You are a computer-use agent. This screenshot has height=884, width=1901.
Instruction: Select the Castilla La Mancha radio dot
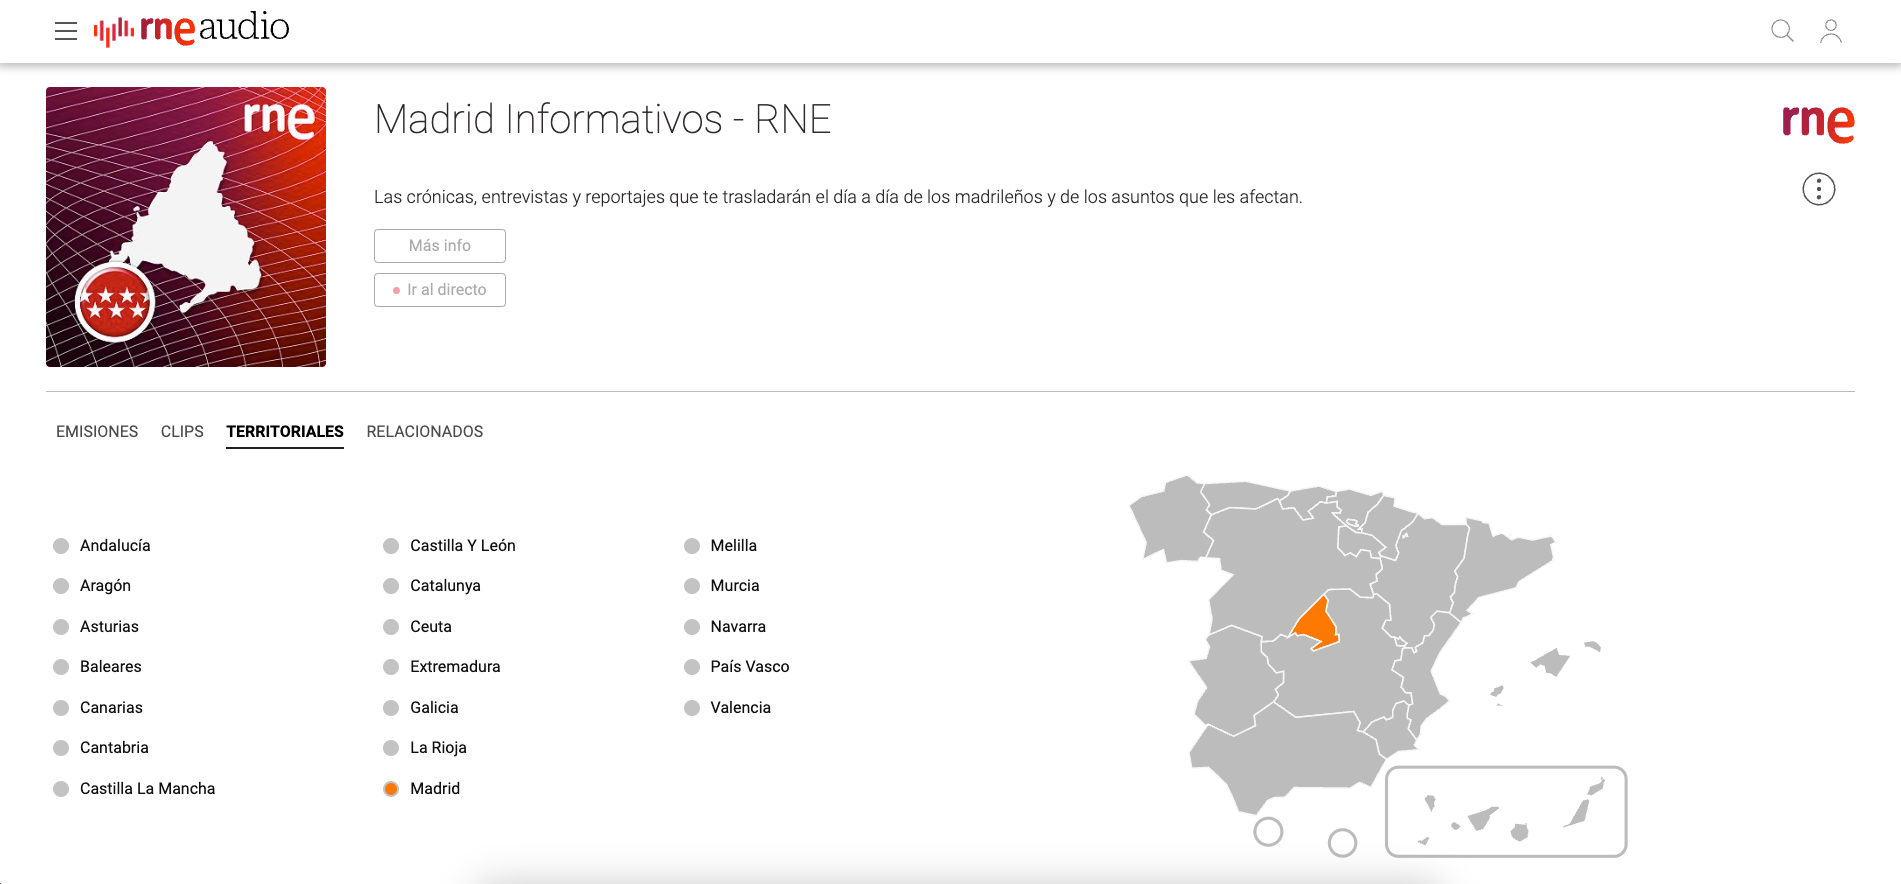click(61, 789)
